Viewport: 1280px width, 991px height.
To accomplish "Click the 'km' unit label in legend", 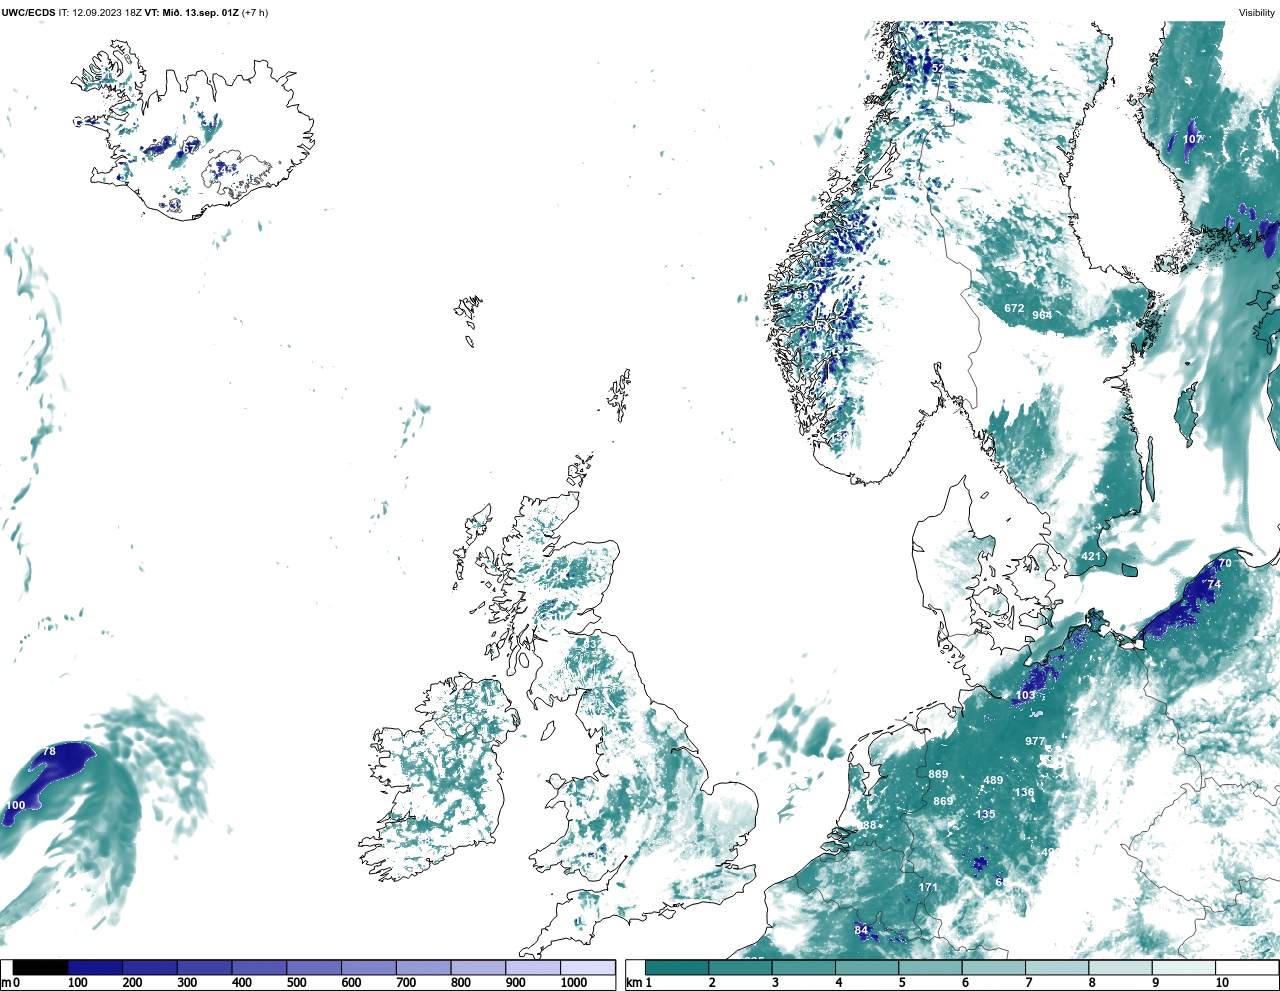I will coord(633,983).
